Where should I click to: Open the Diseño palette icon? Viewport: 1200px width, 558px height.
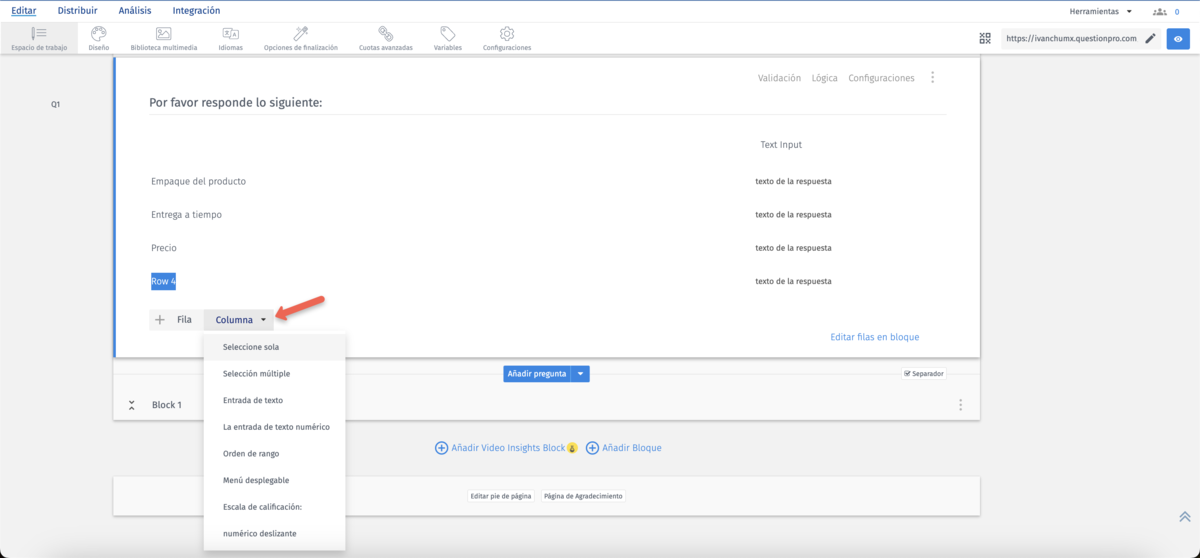tap(99, 34)
